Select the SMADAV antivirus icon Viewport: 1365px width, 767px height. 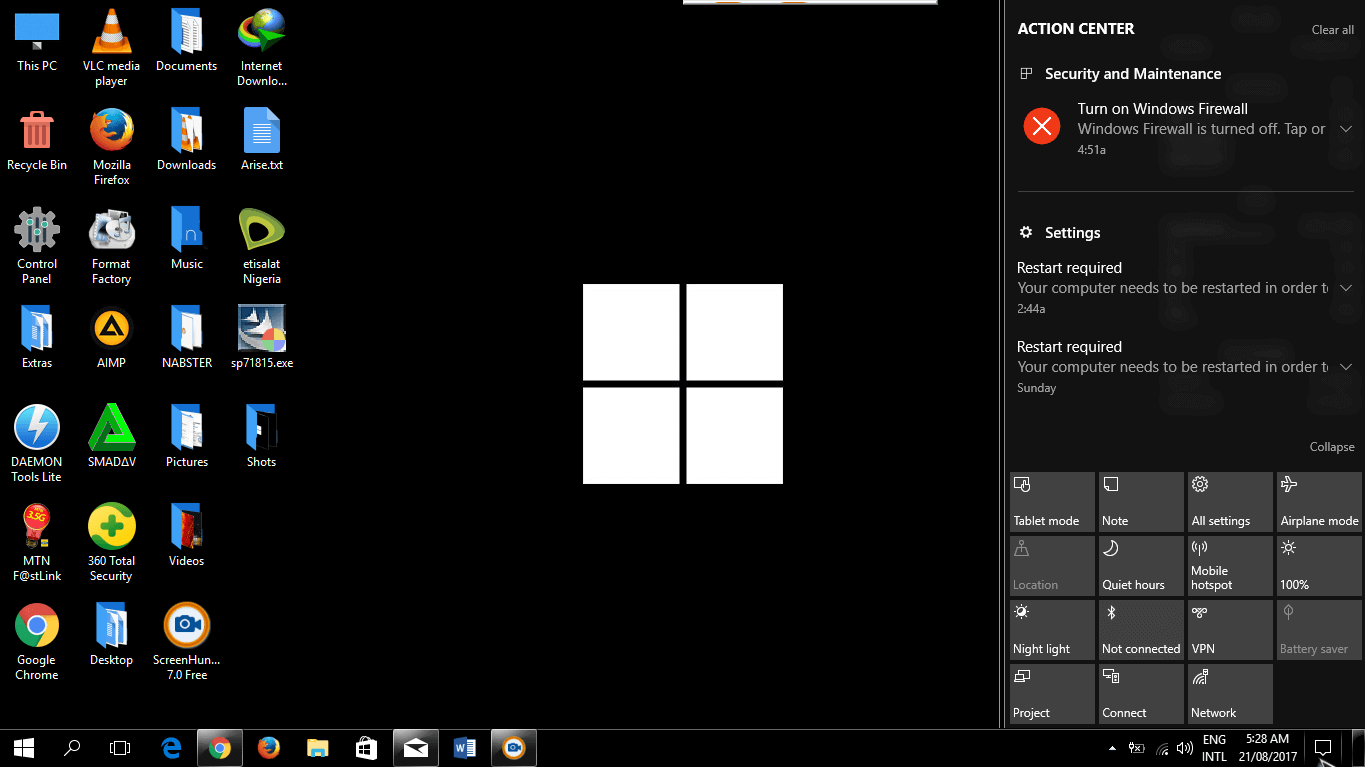pos(111,437)
